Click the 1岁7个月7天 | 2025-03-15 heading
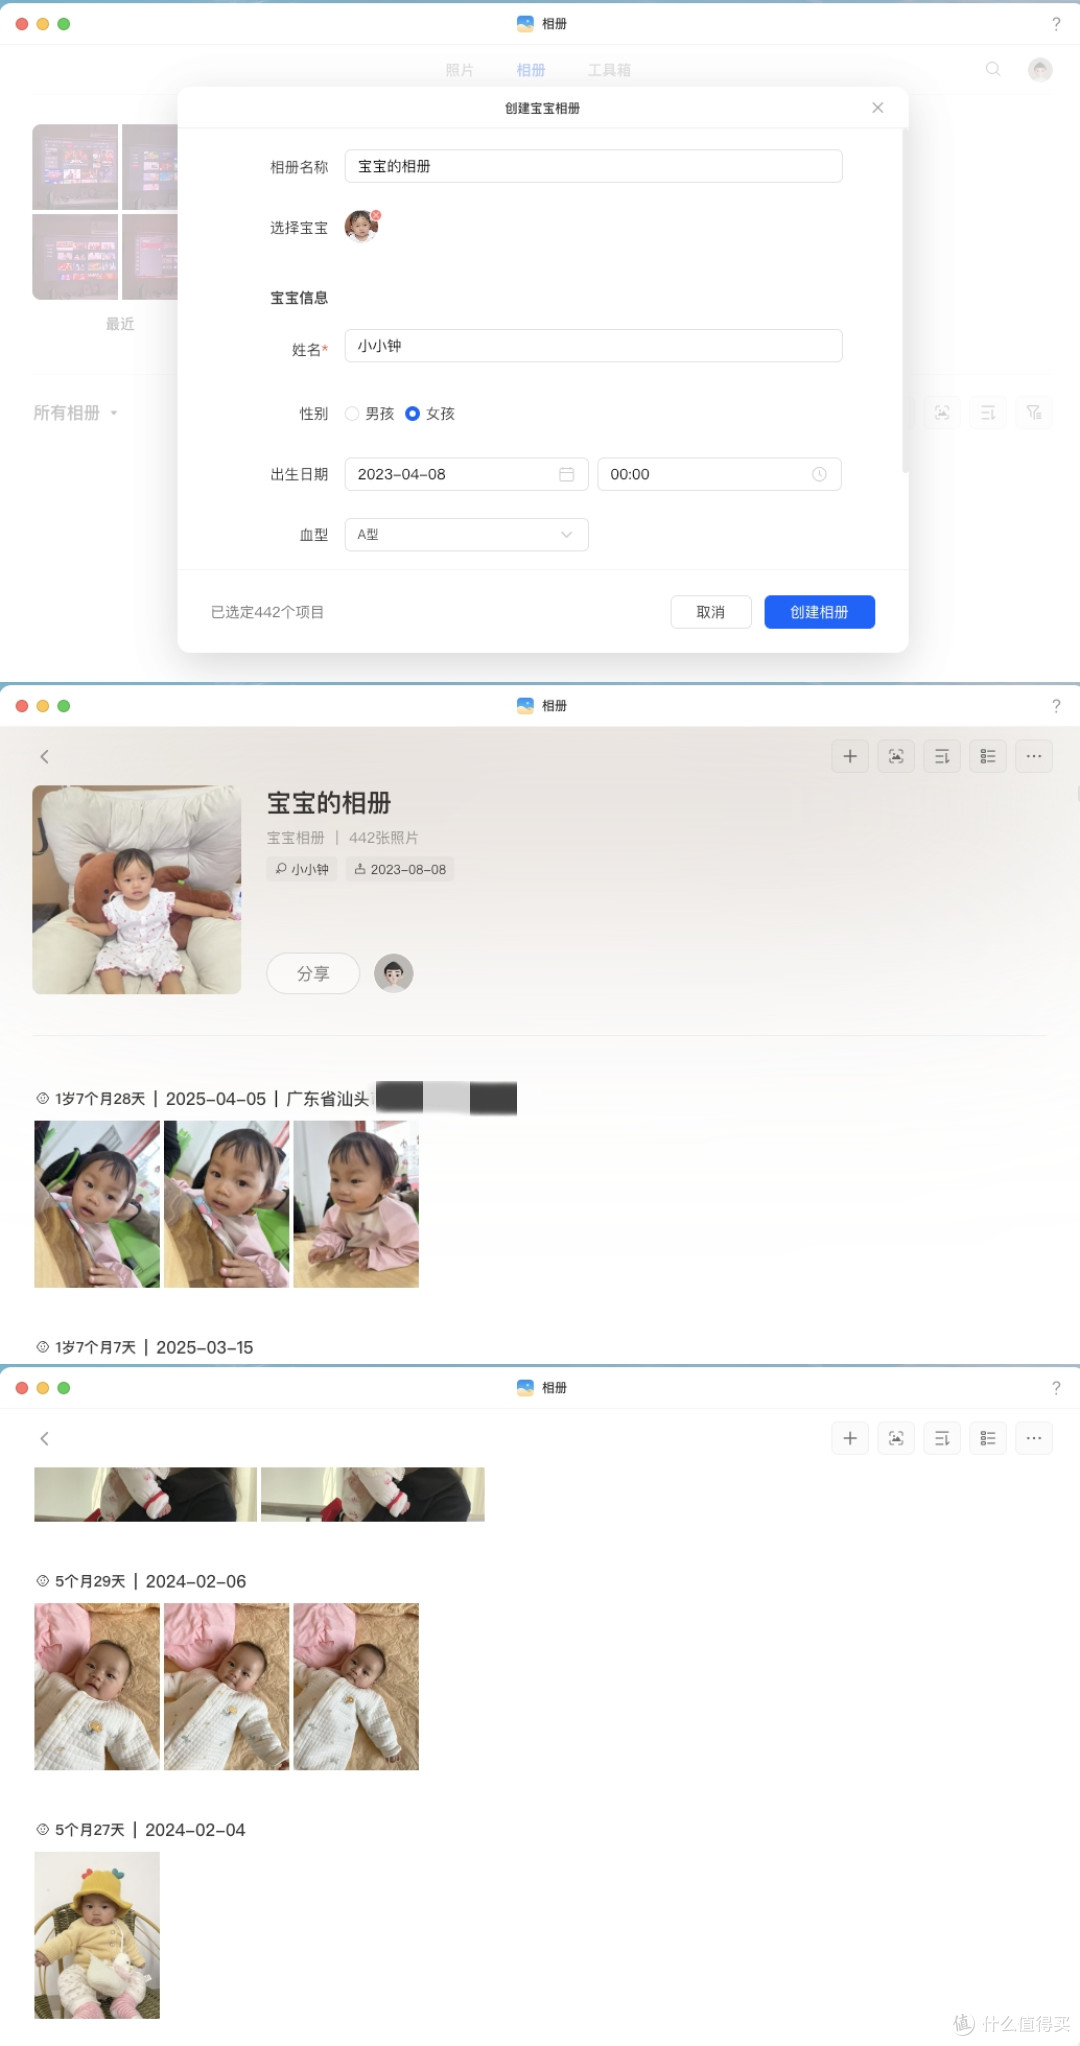Image resolution: width=1080 pixels, height=2046 pixels. 145,1348
